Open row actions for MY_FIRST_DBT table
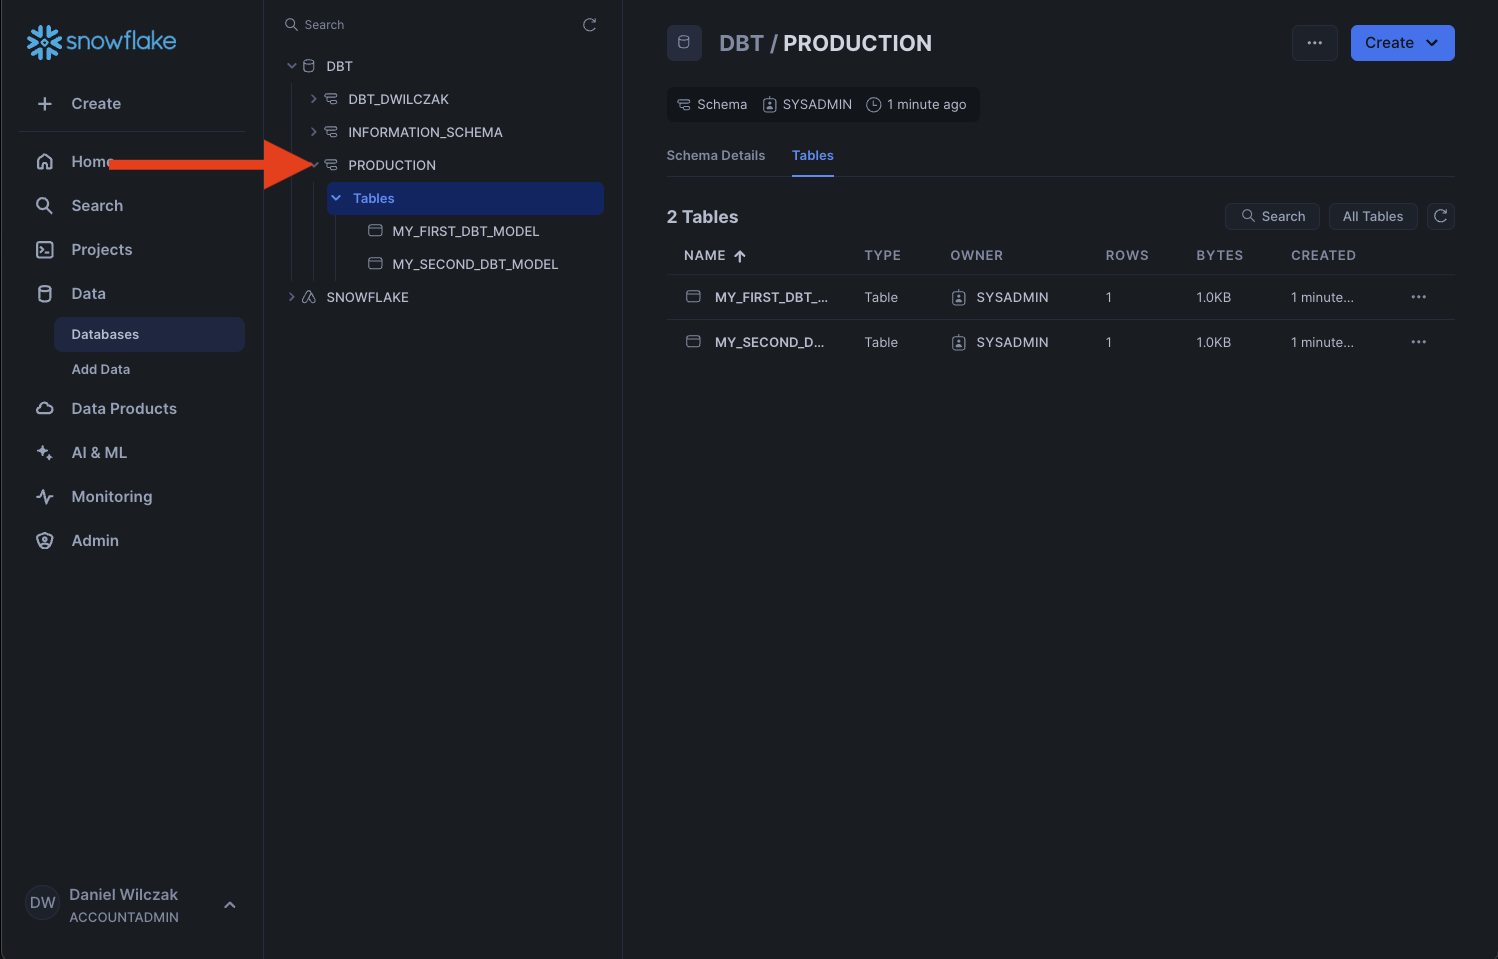The image size is (1498, 959). coord(1419,297)
